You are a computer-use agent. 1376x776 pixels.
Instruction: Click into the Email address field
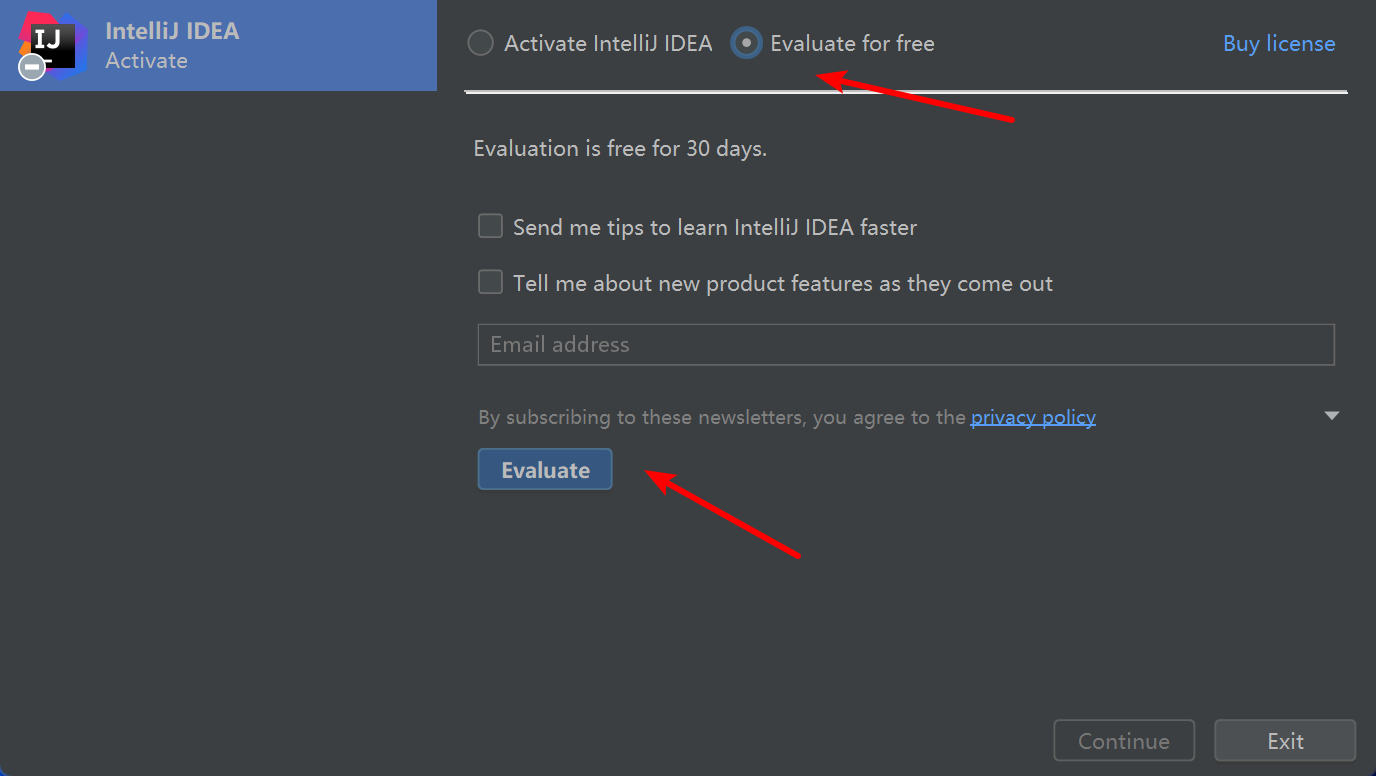tap(905, 345)
